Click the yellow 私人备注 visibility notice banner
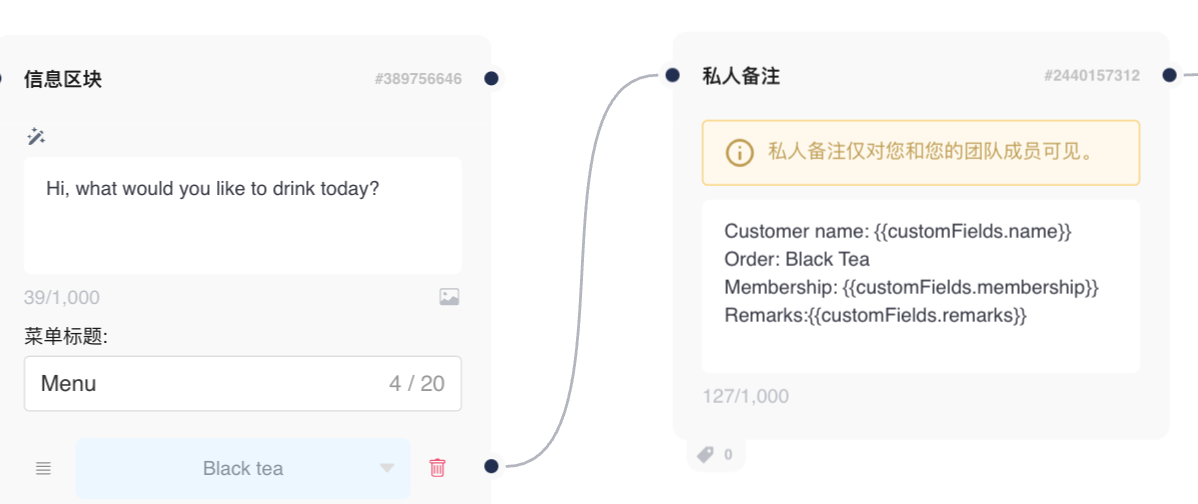 click(x=920, y=153)
